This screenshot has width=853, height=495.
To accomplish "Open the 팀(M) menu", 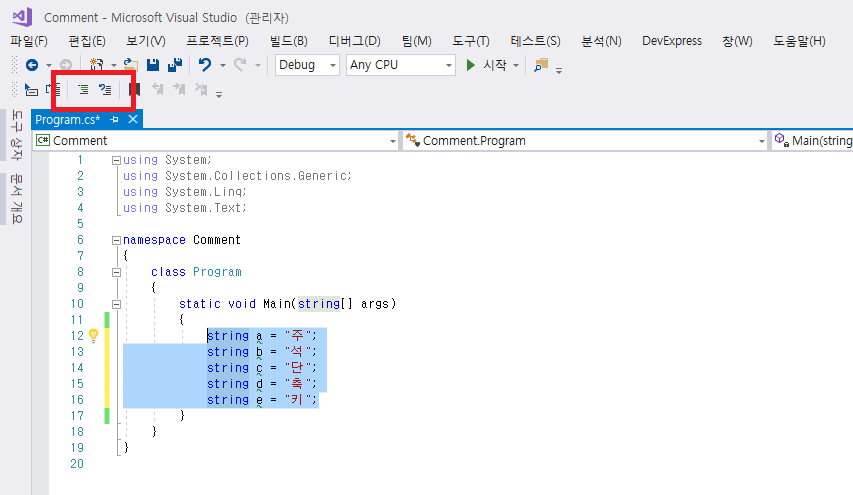I will [x=417, y=41].
